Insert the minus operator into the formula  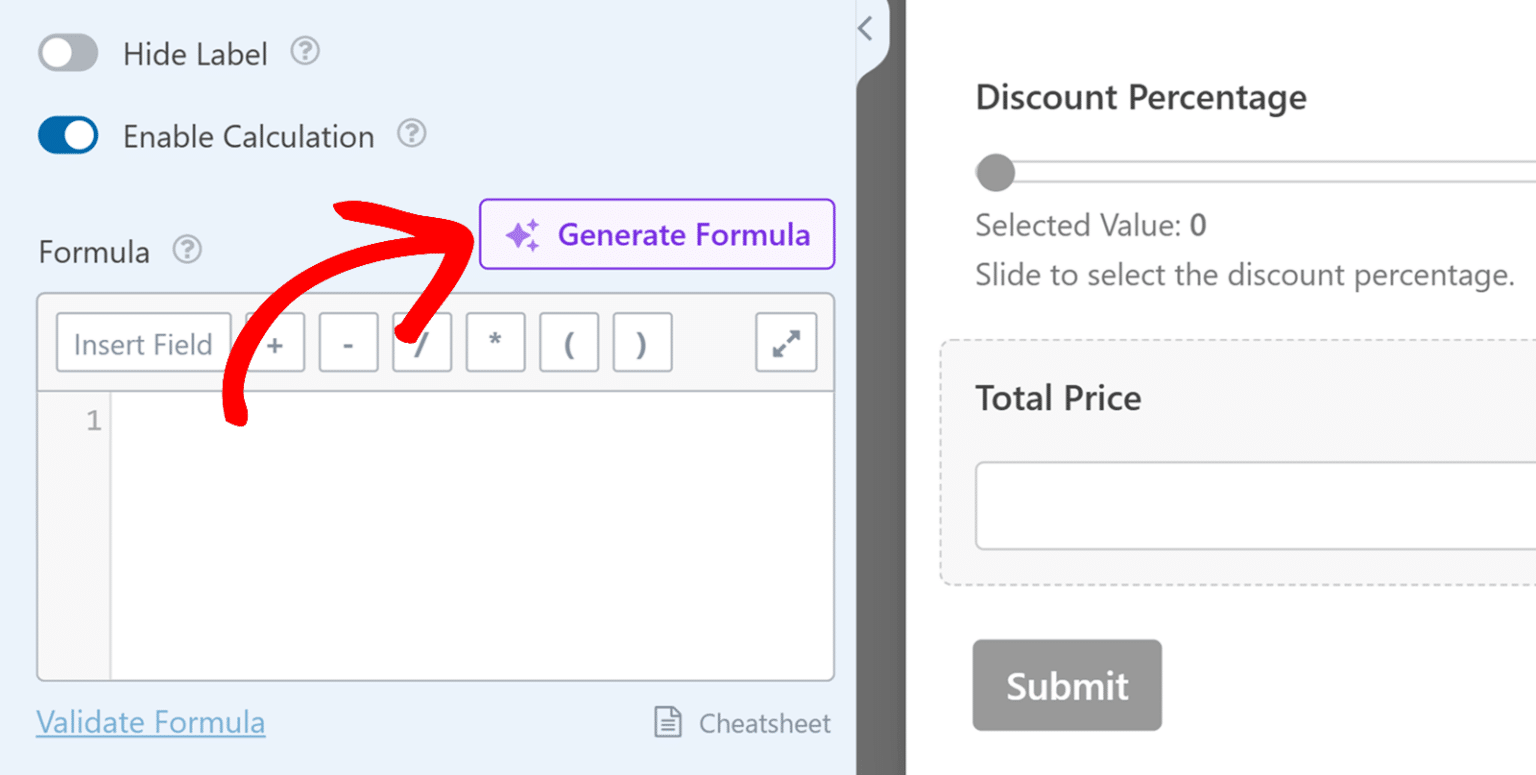coord(346,342)
